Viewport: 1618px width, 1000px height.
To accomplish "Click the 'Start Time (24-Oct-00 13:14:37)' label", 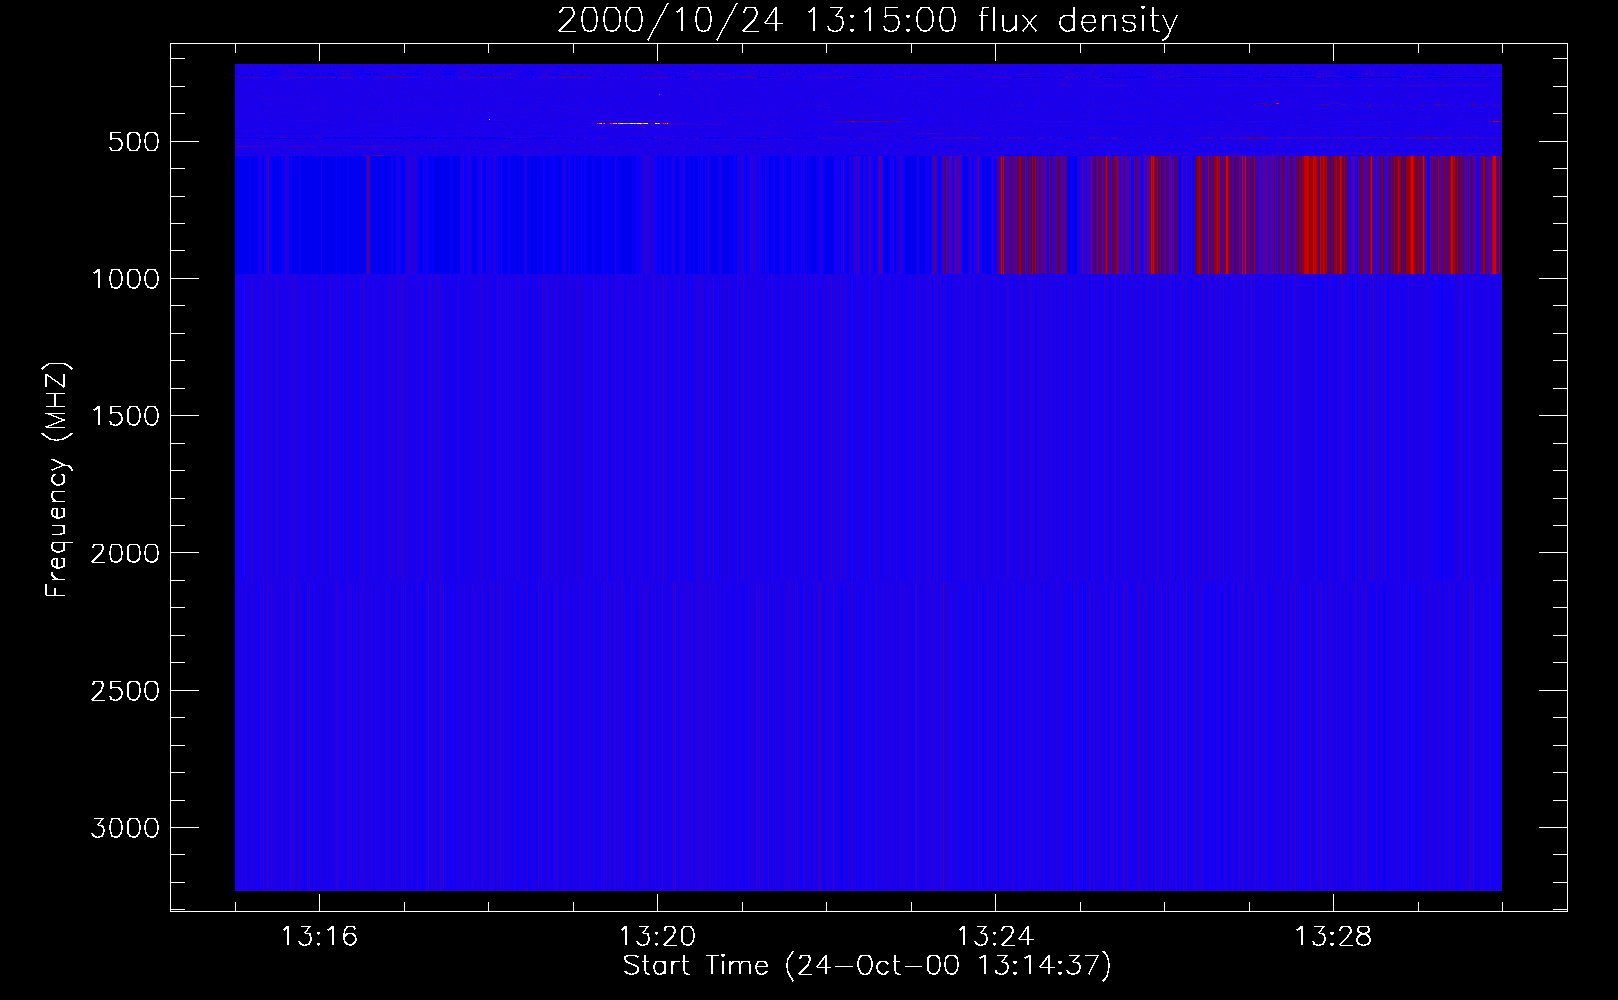I will point(867,966).
